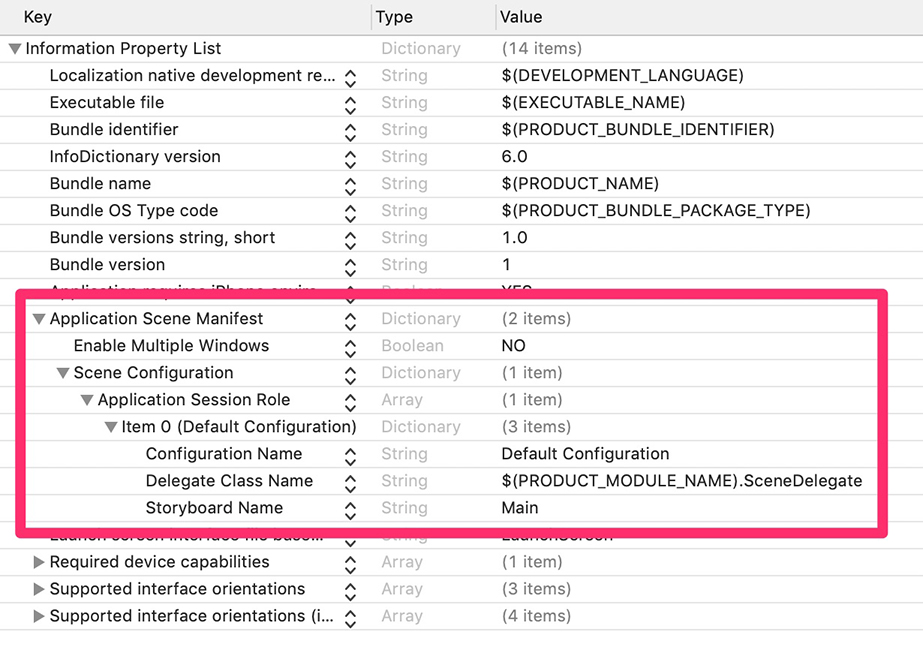This screenshot has height=650, width=923.
Task: Select the Delegate Class Name key label
Action: (229, 482)
